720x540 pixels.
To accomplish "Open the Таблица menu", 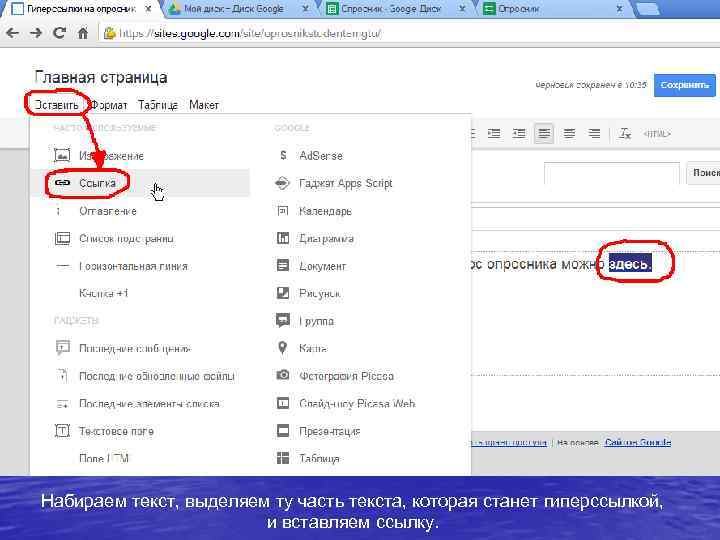I will pyautogui.click(x=158, y=105).
